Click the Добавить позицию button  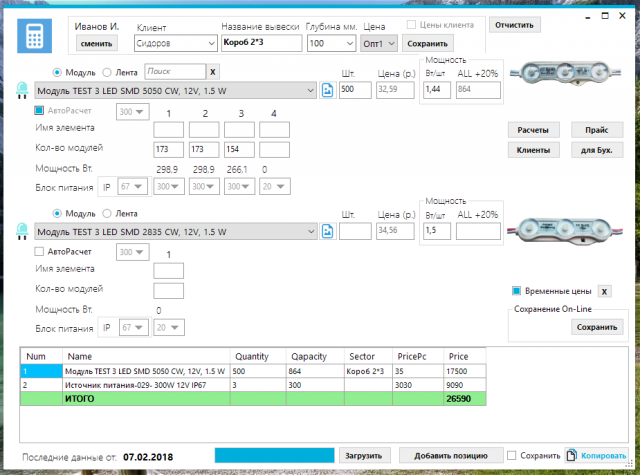pos(451,455)
